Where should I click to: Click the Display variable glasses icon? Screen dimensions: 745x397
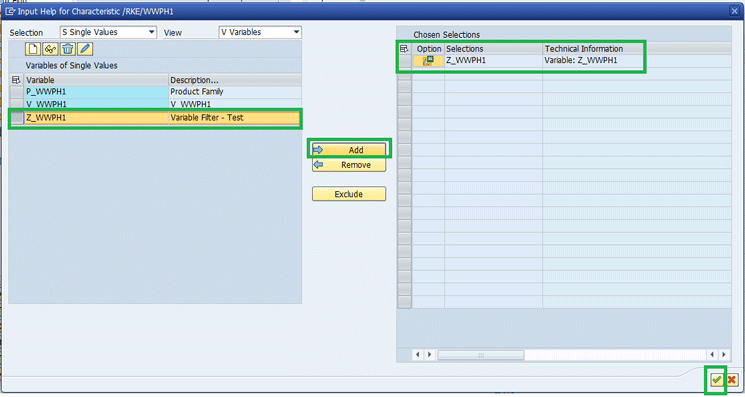tap(50, 49)
